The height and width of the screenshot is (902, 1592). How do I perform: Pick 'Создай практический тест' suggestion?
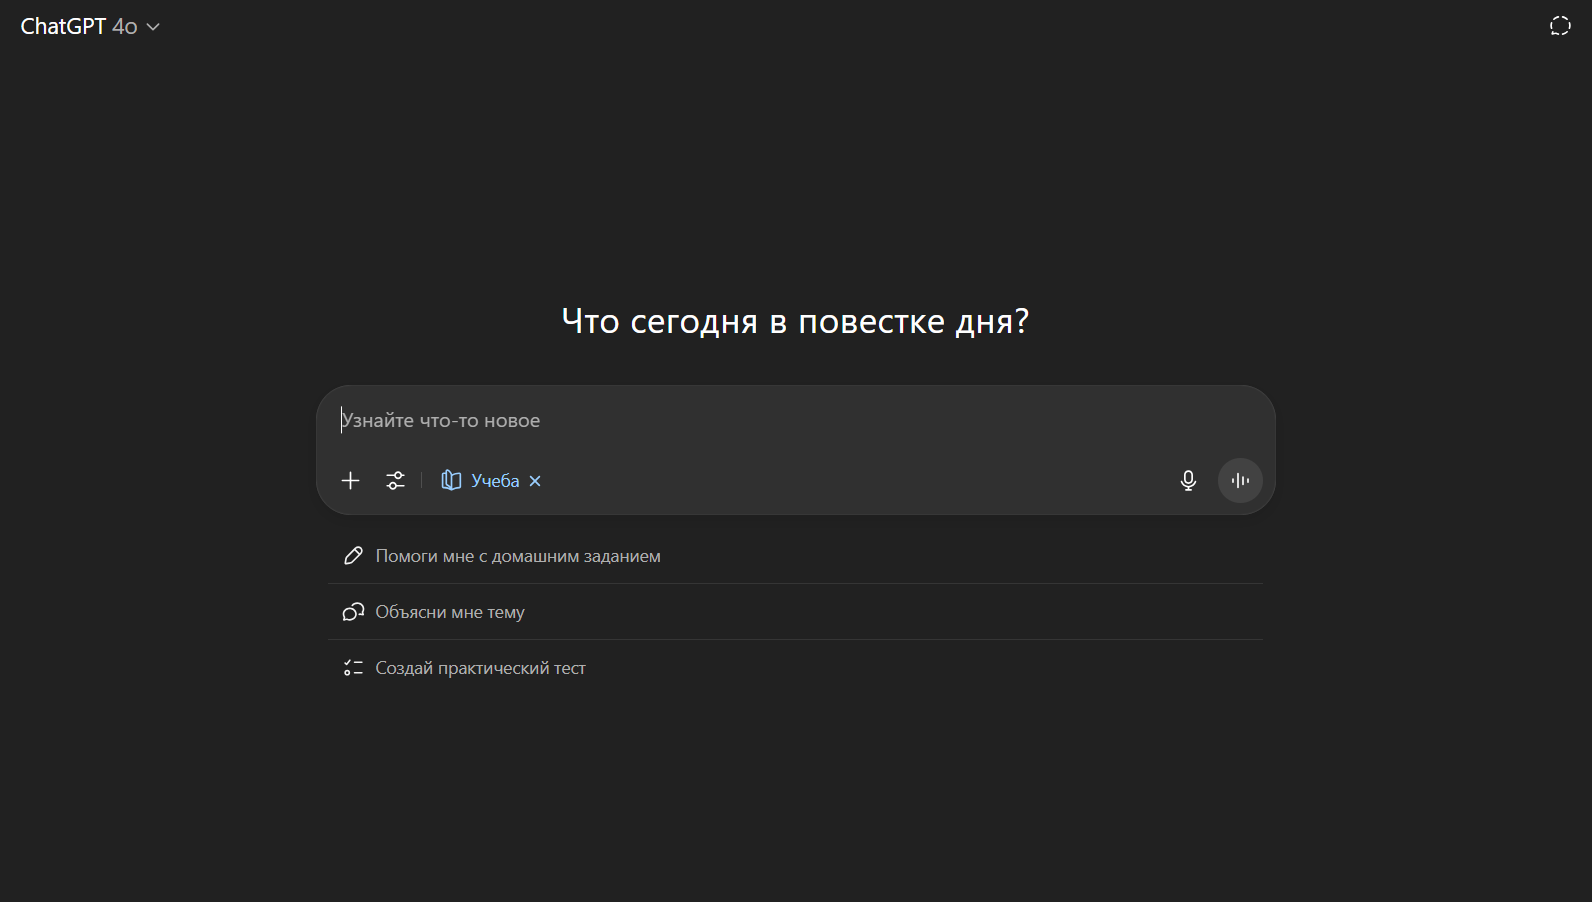coord(480,668)
